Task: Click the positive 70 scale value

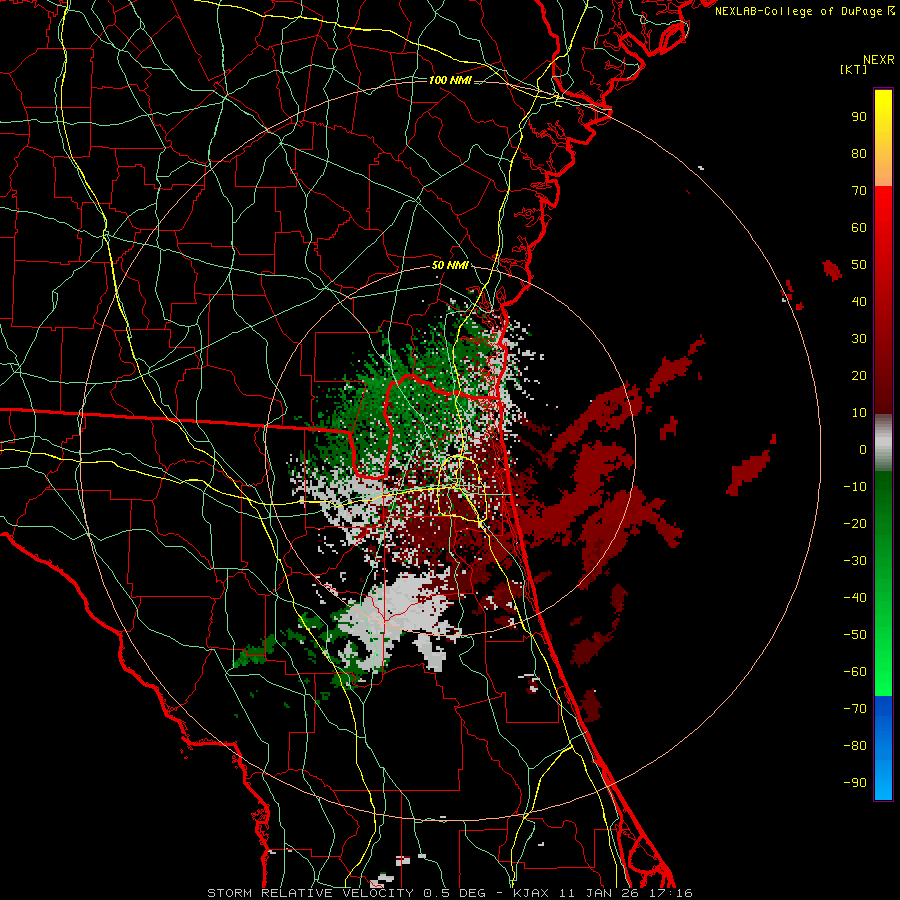Action: [859, 191]
